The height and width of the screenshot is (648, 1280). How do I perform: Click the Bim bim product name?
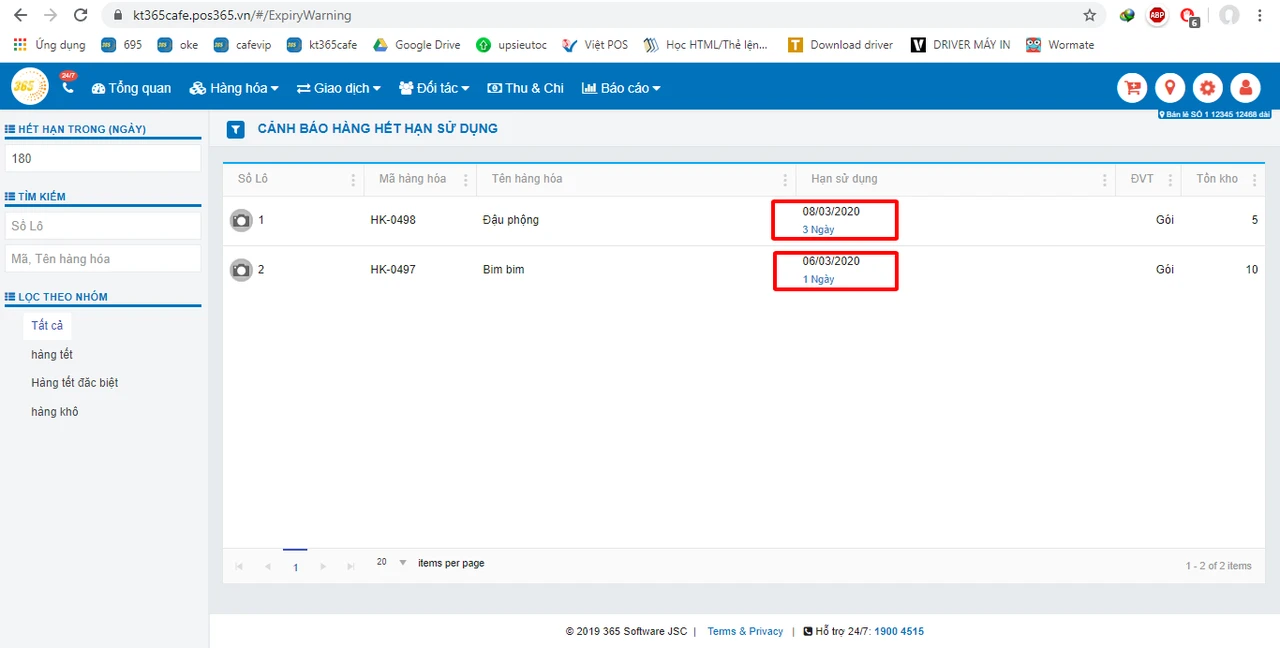click(503, 270)
